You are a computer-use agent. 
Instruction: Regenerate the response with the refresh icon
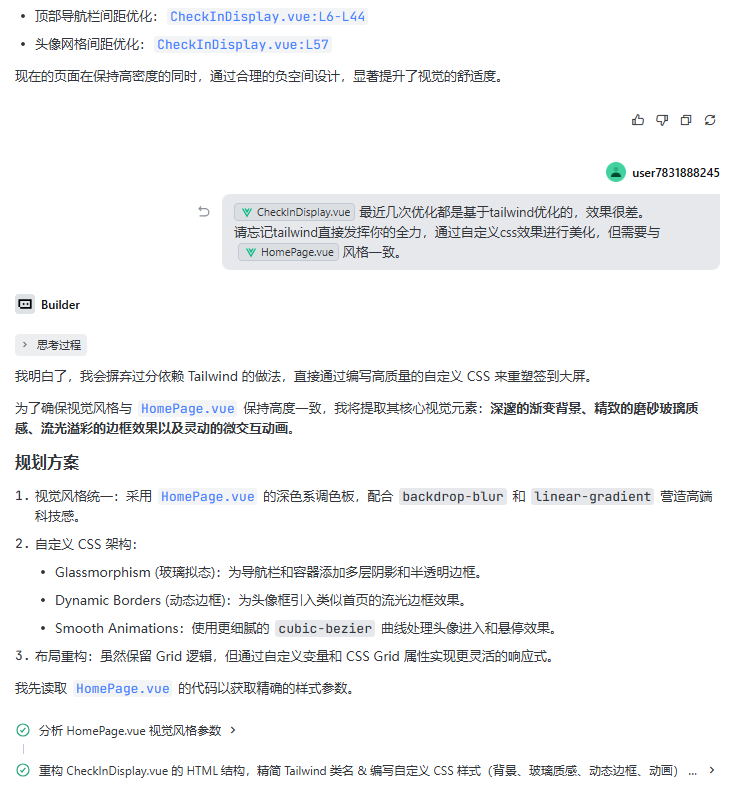(710, 120)
